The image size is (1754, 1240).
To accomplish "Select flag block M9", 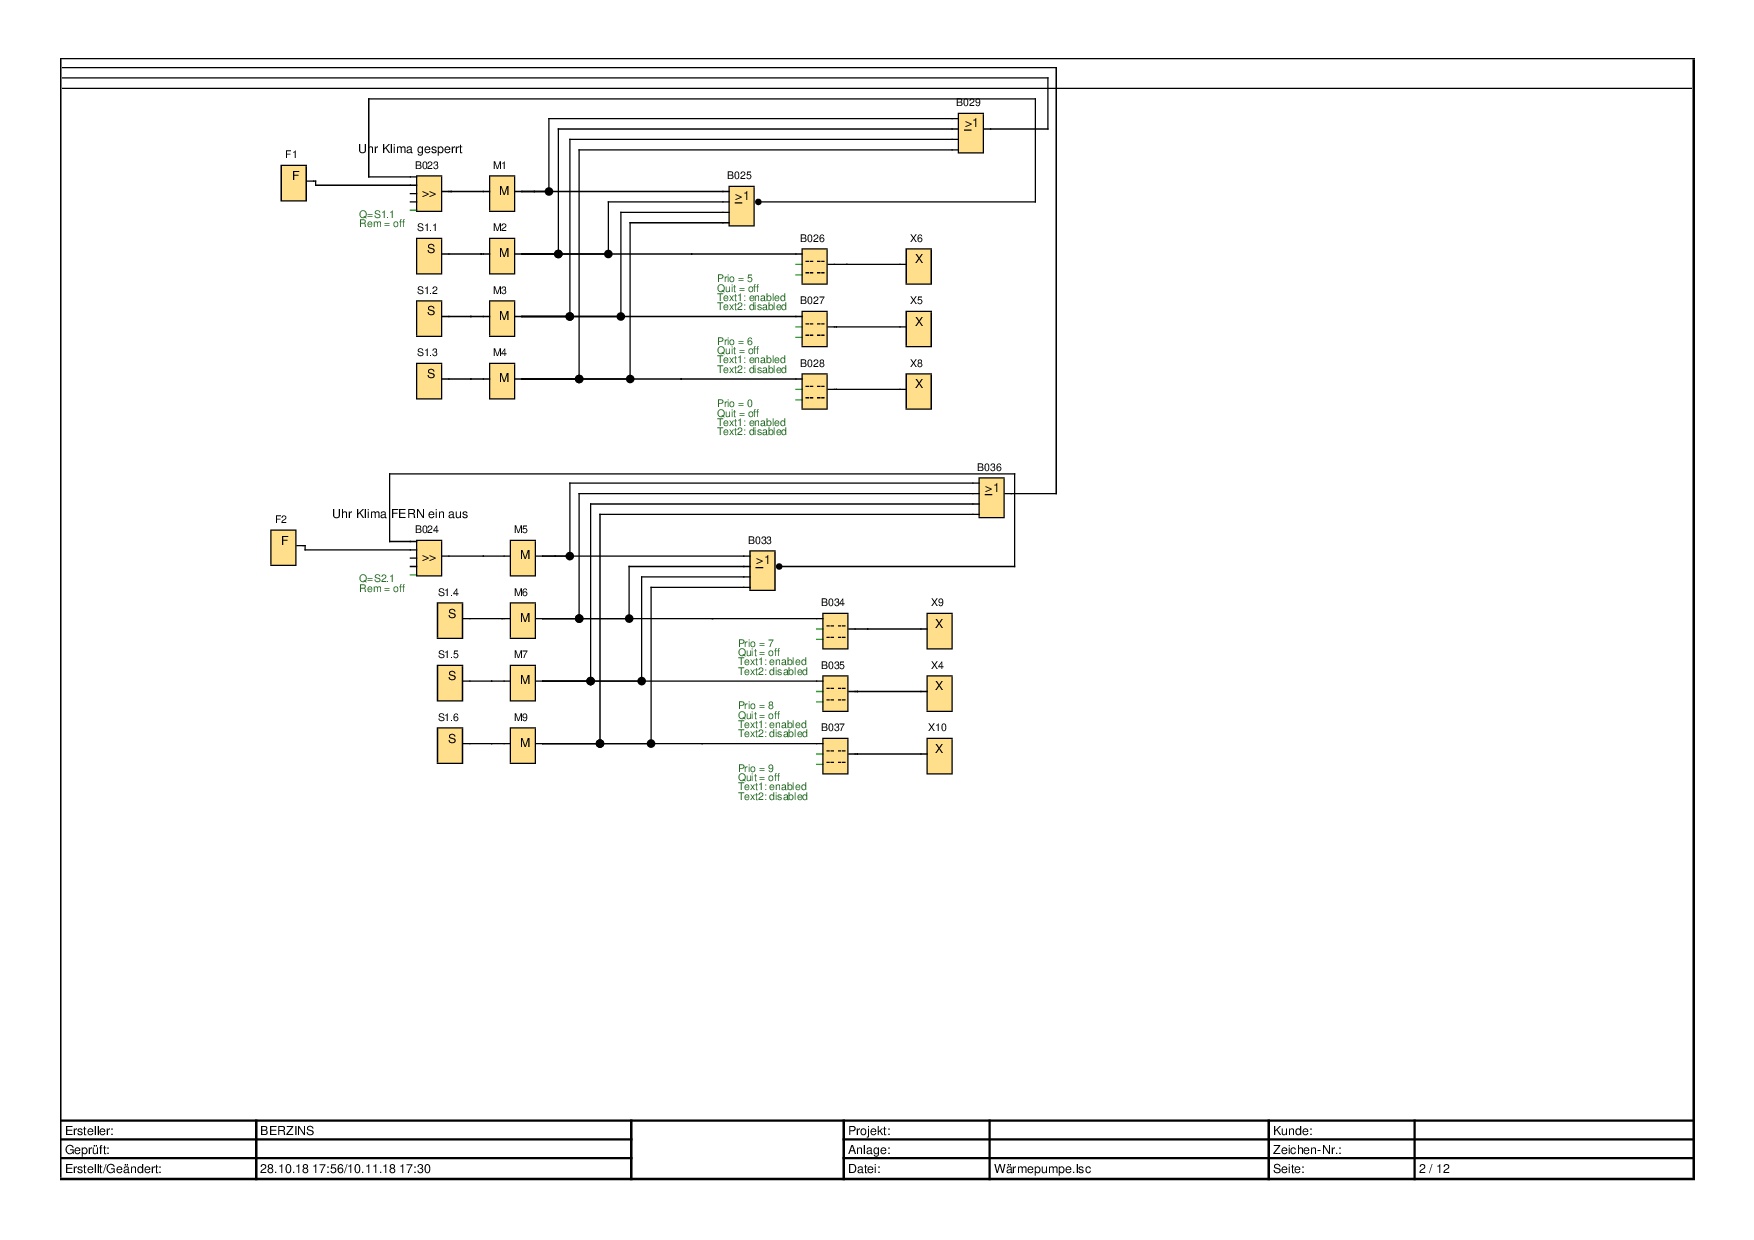I will [523, 744].
